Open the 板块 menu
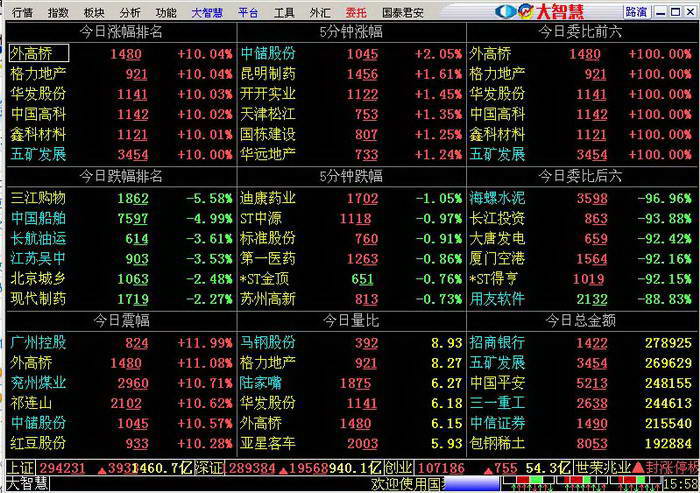This screenshot has height=493, width=700. point(94,13)
